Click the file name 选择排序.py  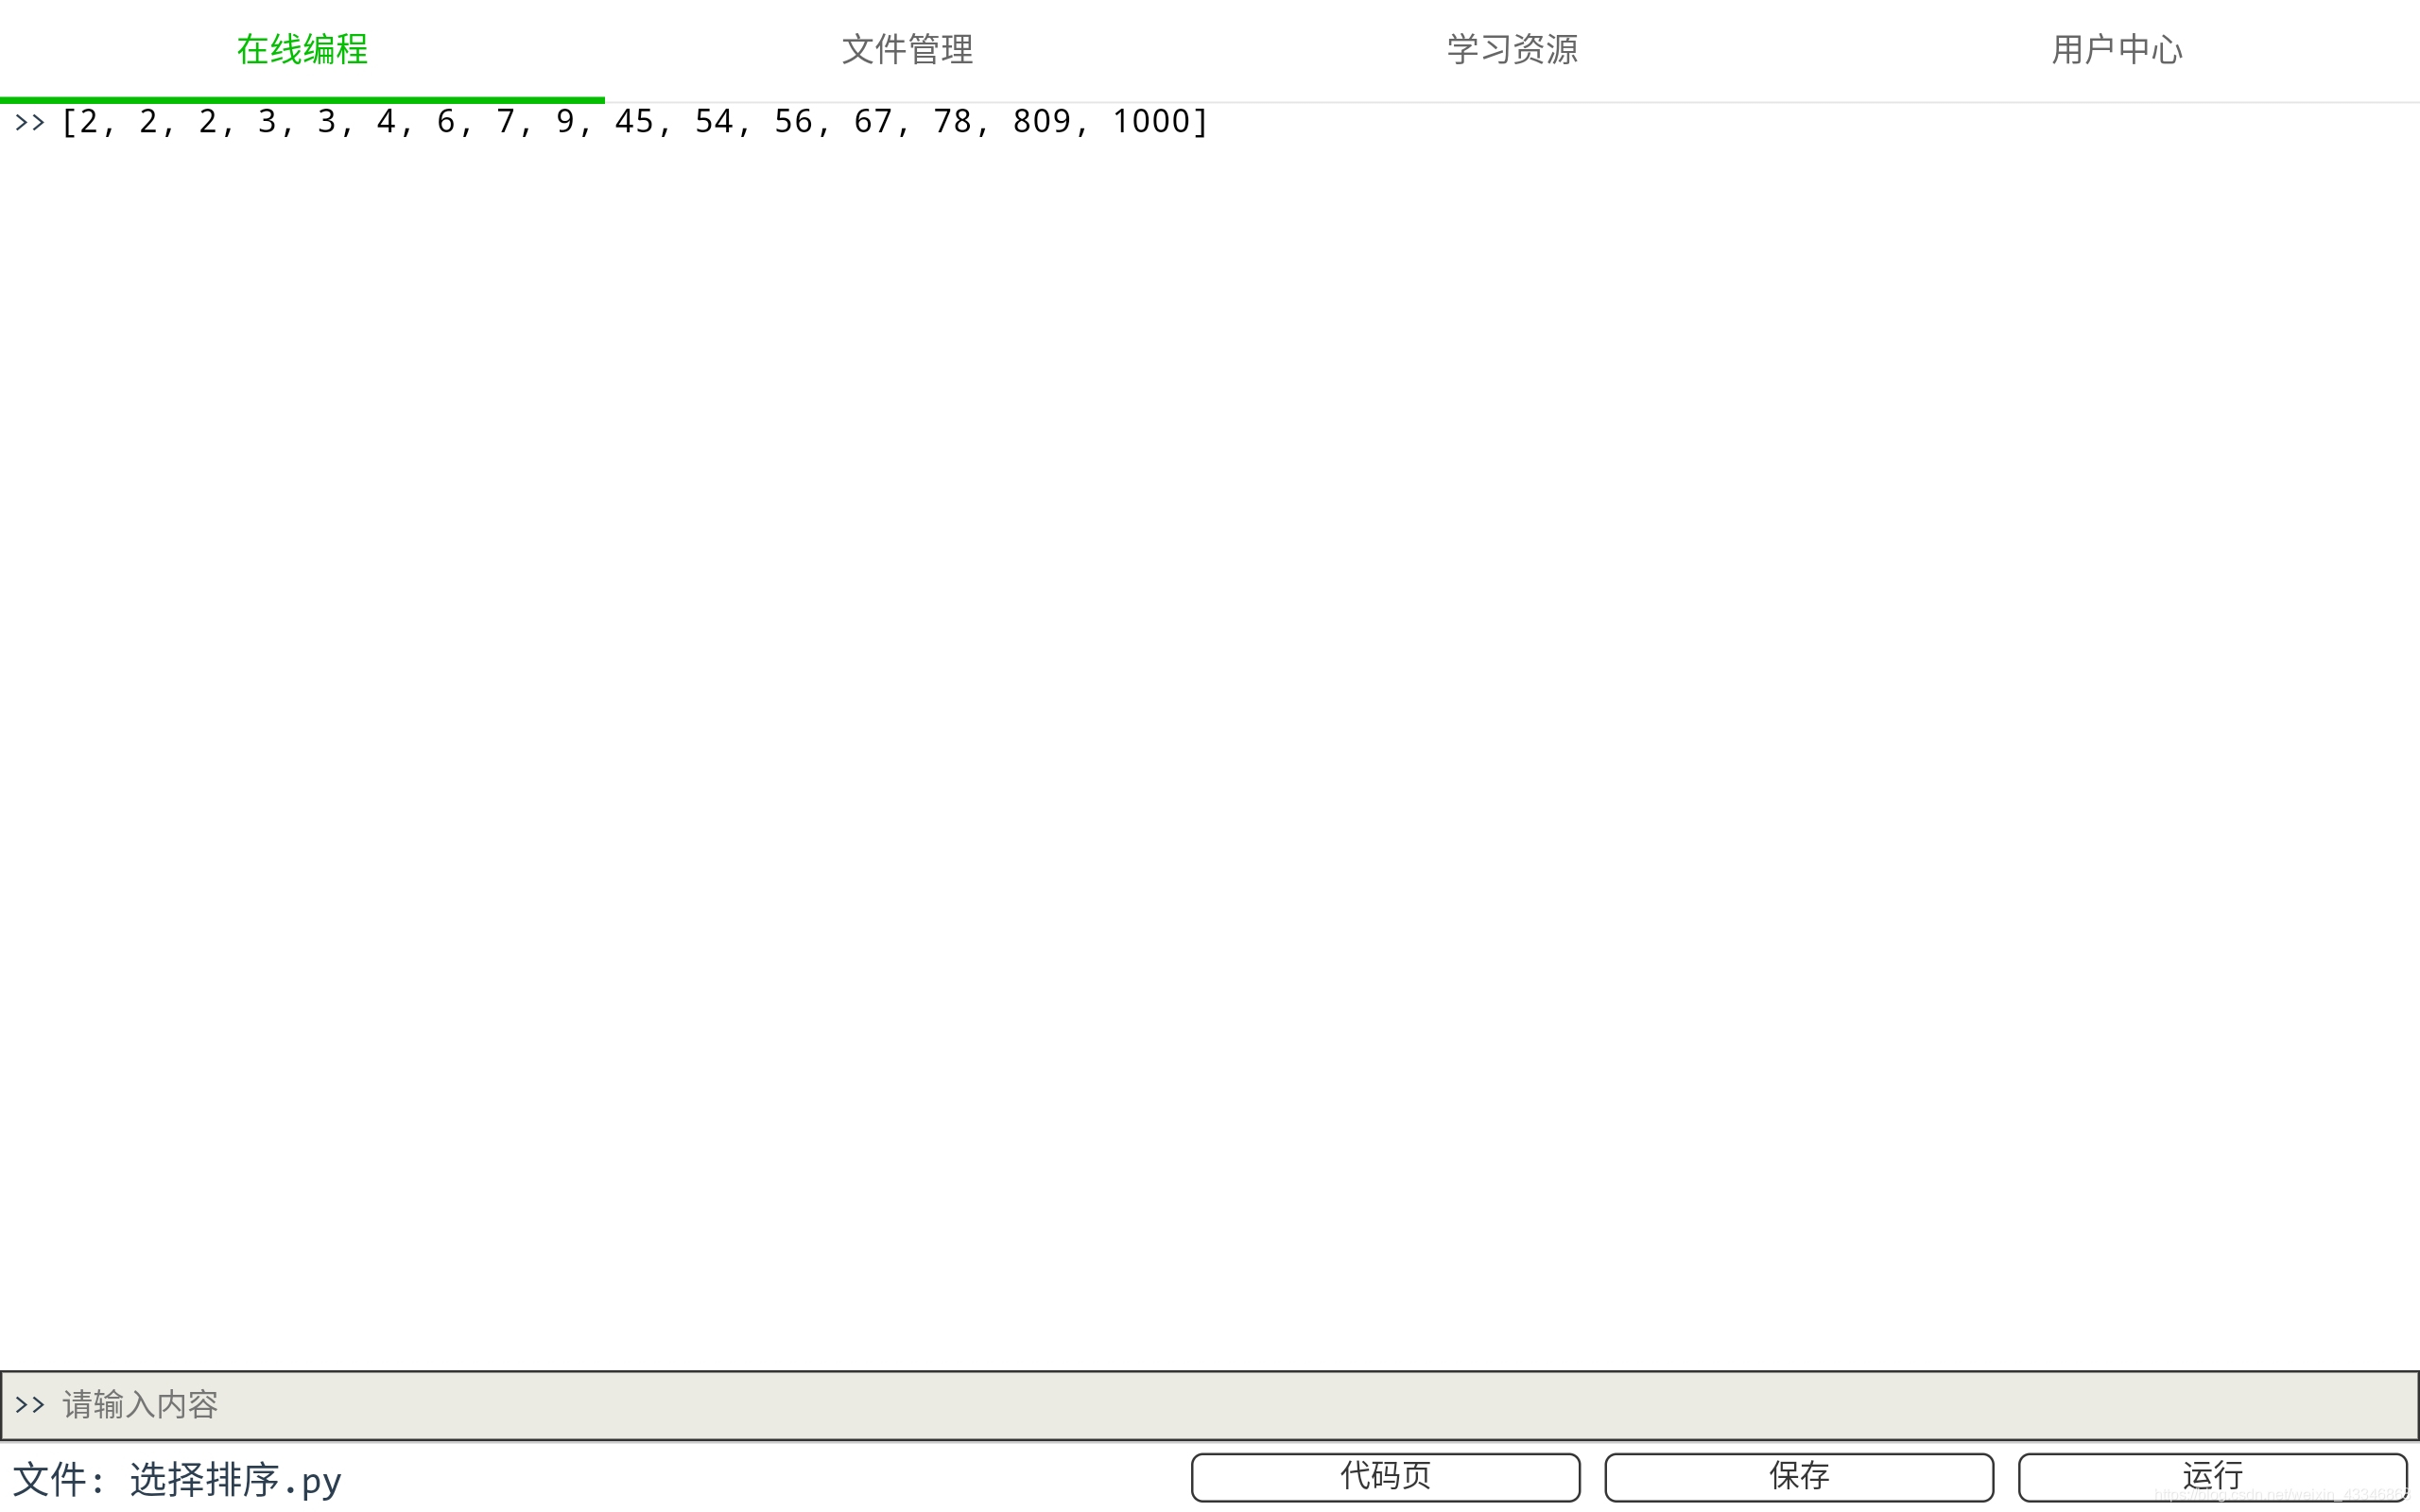tap(236, 1480)
